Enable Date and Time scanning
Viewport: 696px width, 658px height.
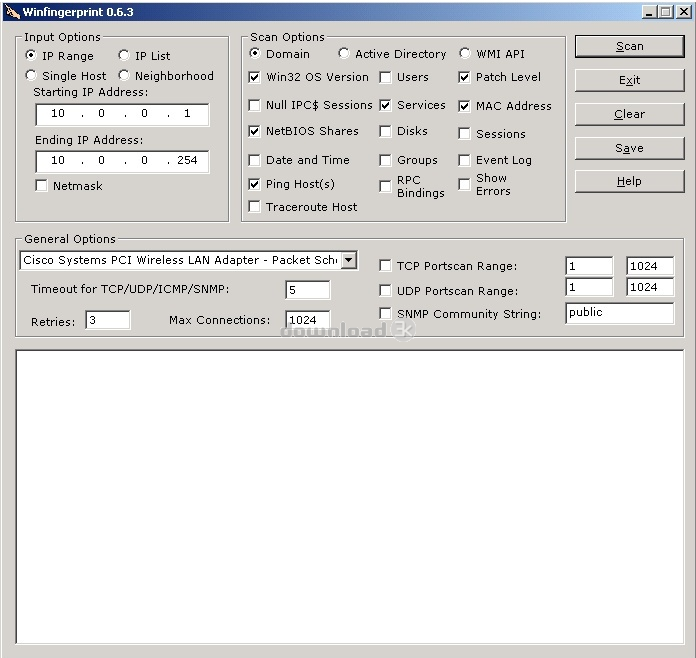254,160
